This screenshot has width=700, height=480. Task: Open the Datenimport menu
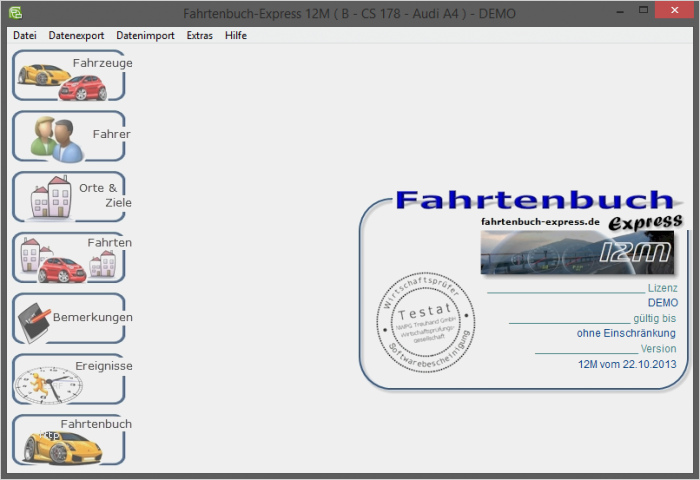[145, 35]
